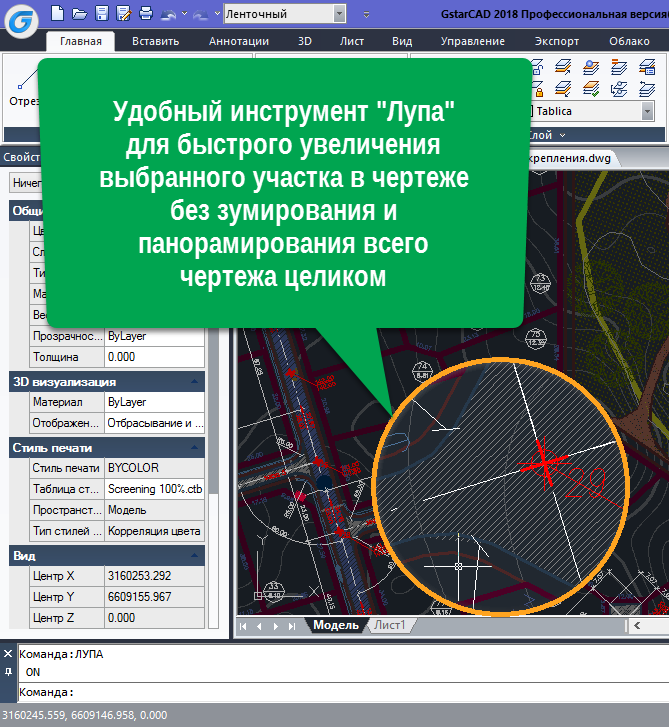The width and height of the screenshot is (669, 727).
Task: Close the command line panel
Action: click(8, 654)
